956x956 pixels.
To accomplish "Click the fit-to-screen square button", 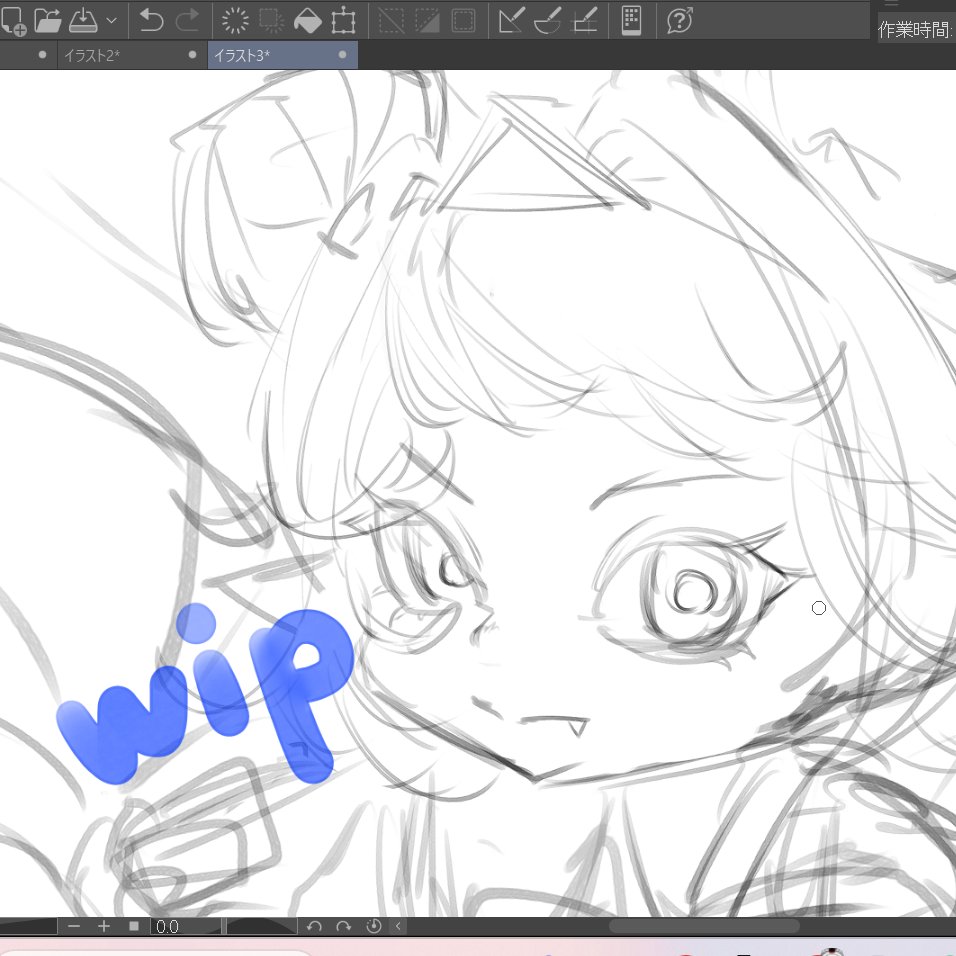I will (135, 926).
